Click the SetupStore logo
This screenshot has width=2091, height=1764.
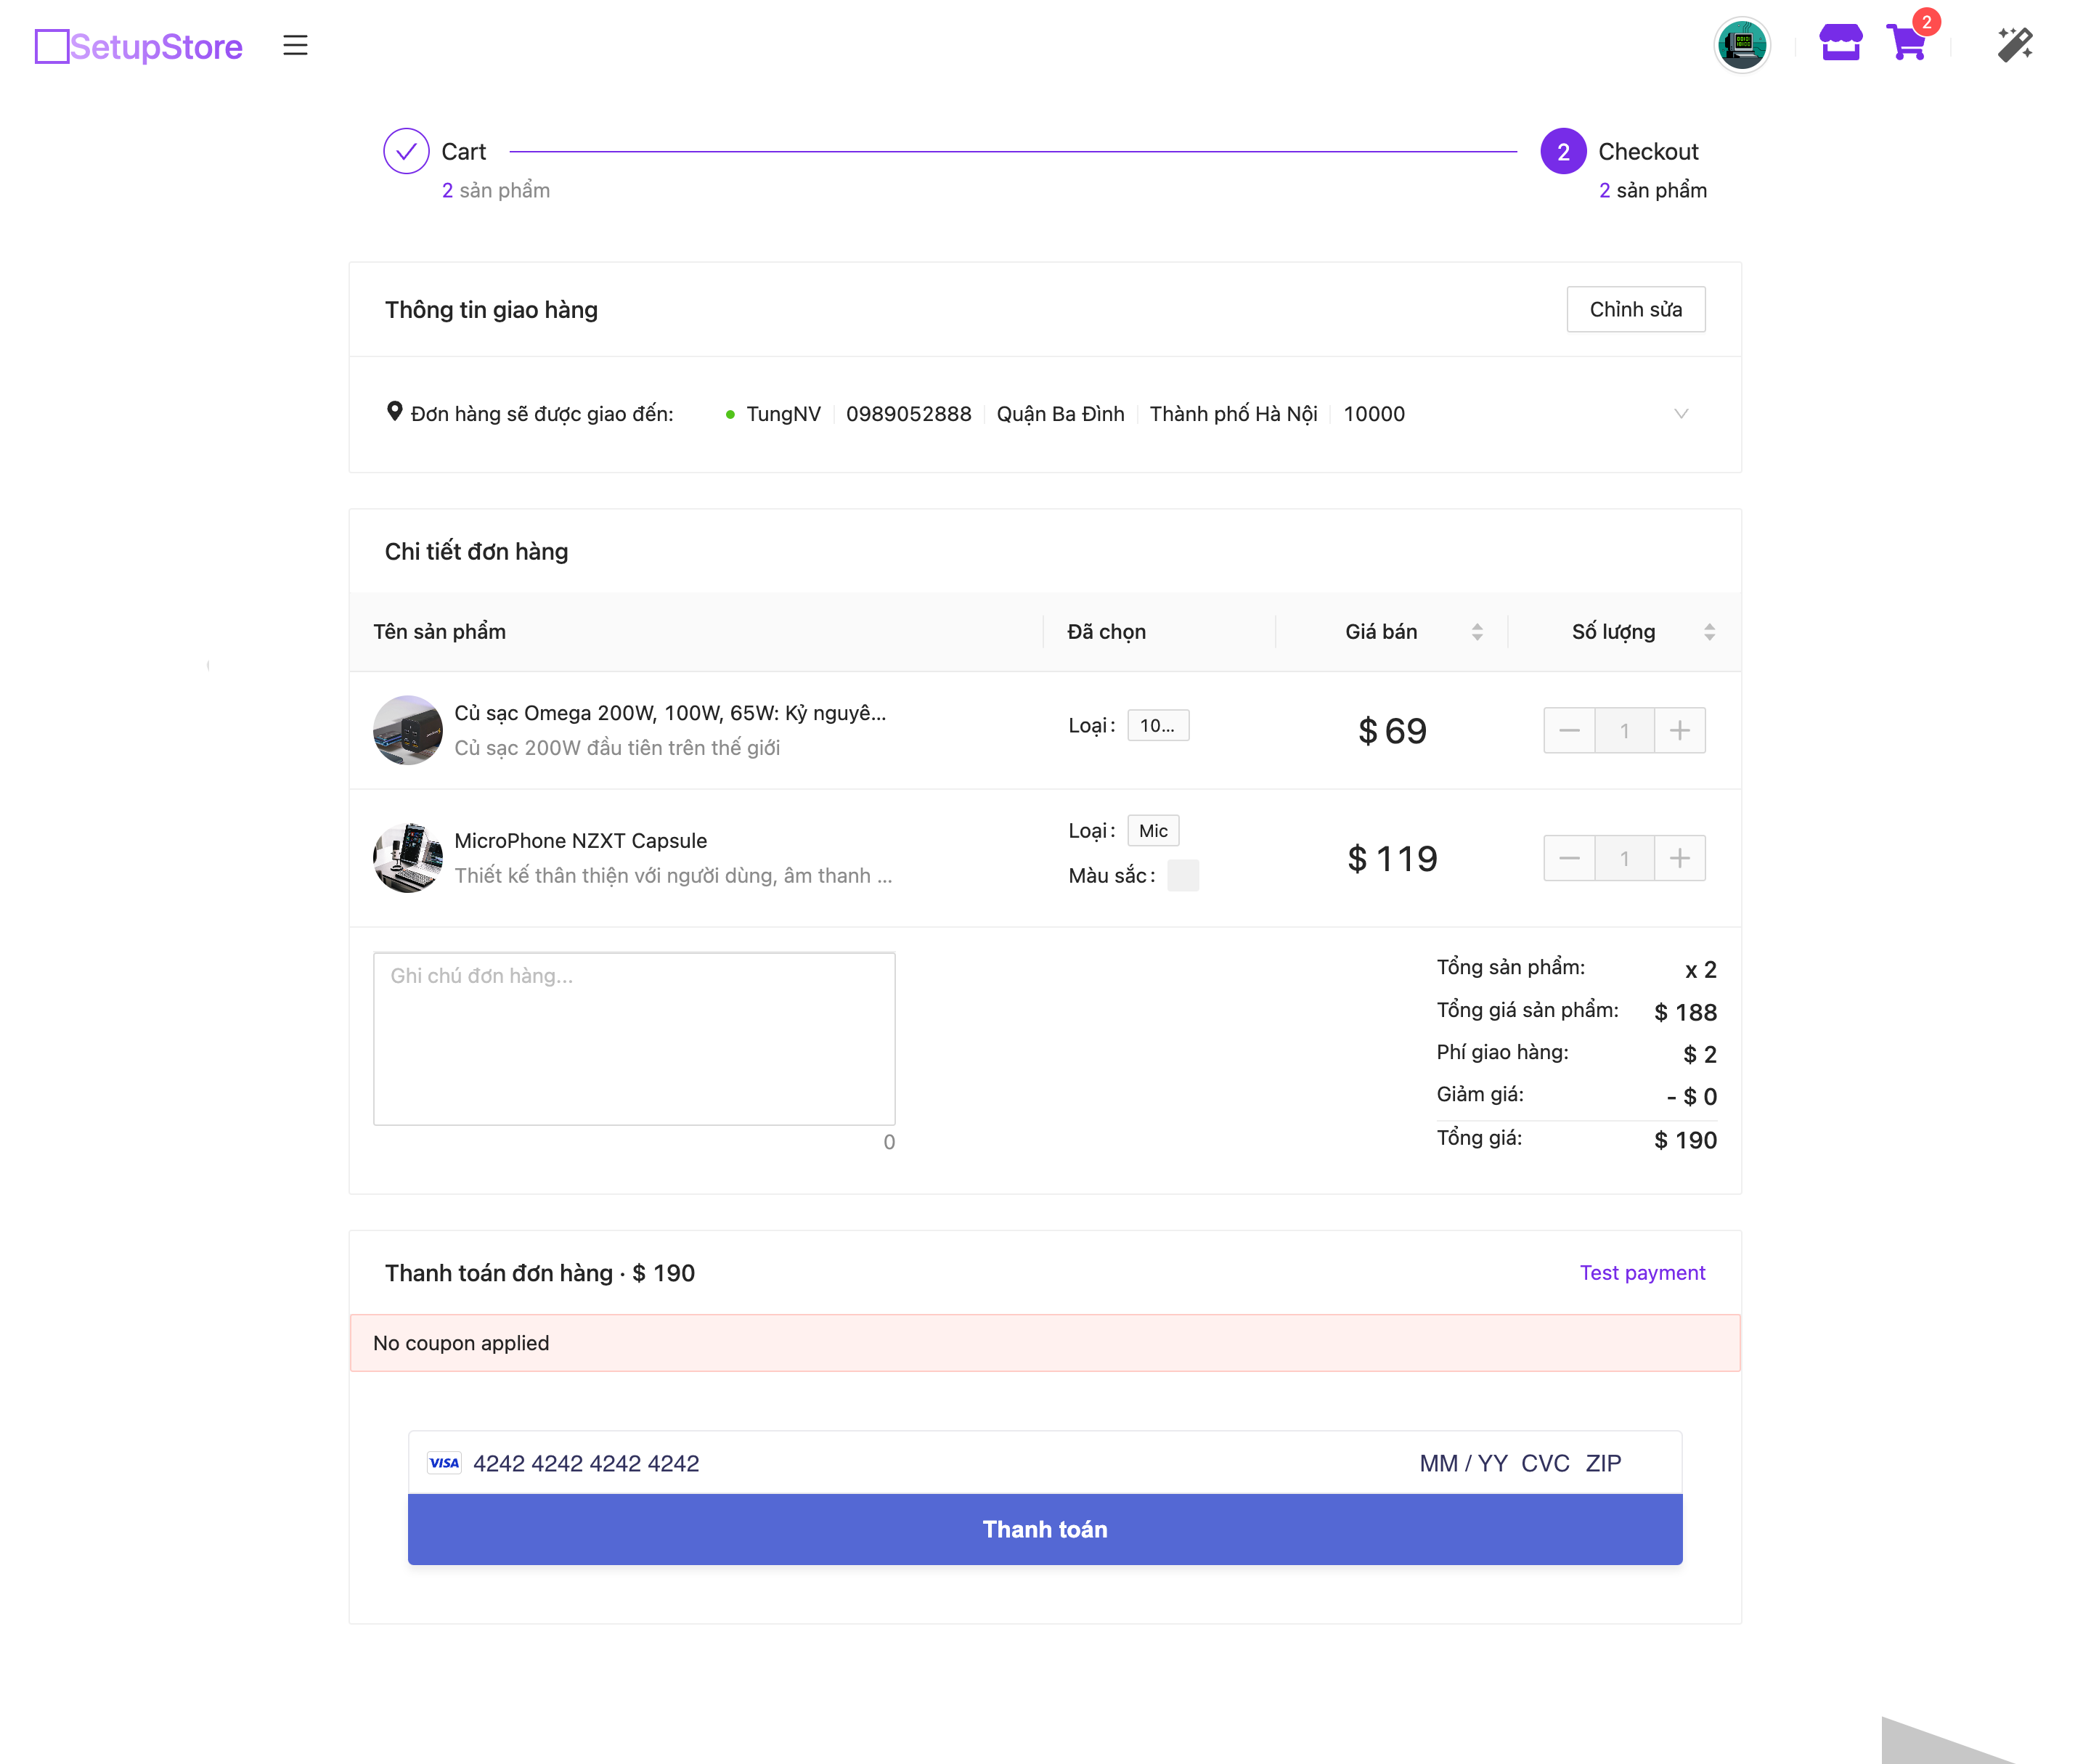[x=138, y=46]
